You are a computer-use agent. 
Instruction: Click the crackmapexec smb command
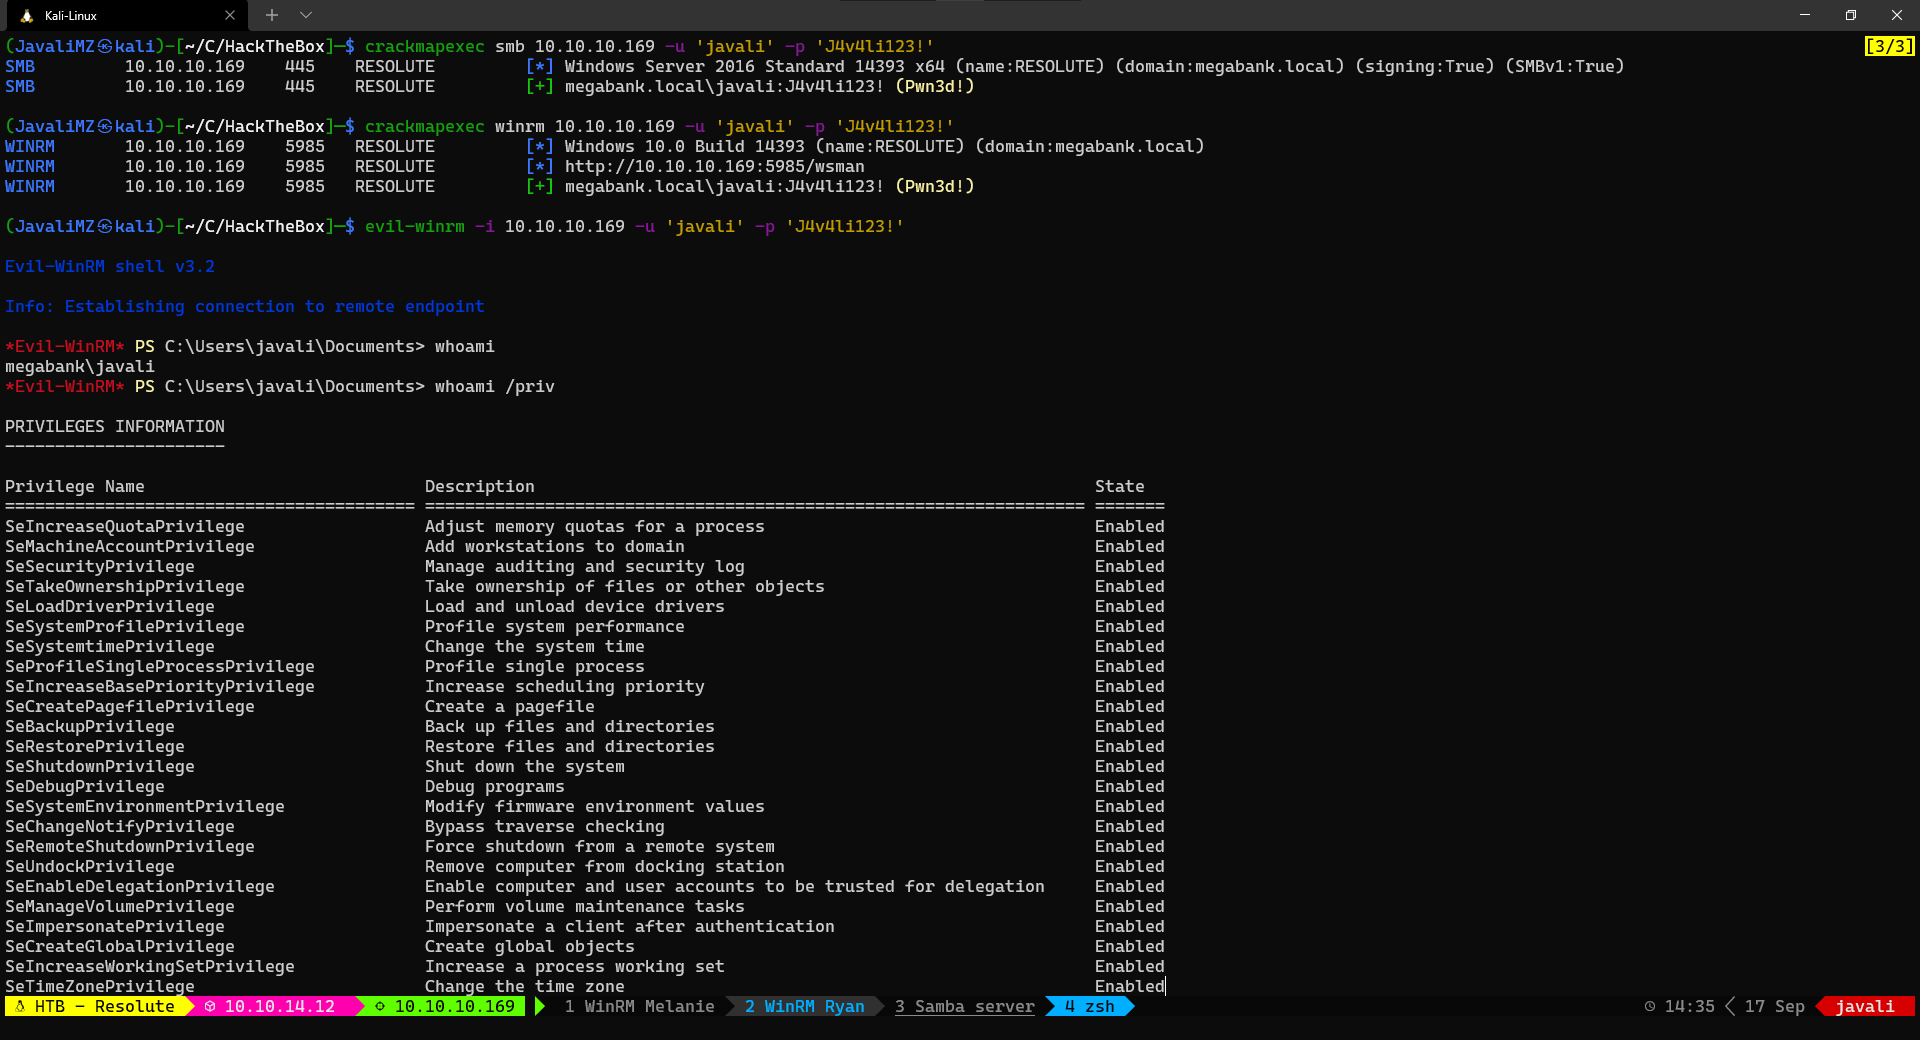tap(649, 46)
